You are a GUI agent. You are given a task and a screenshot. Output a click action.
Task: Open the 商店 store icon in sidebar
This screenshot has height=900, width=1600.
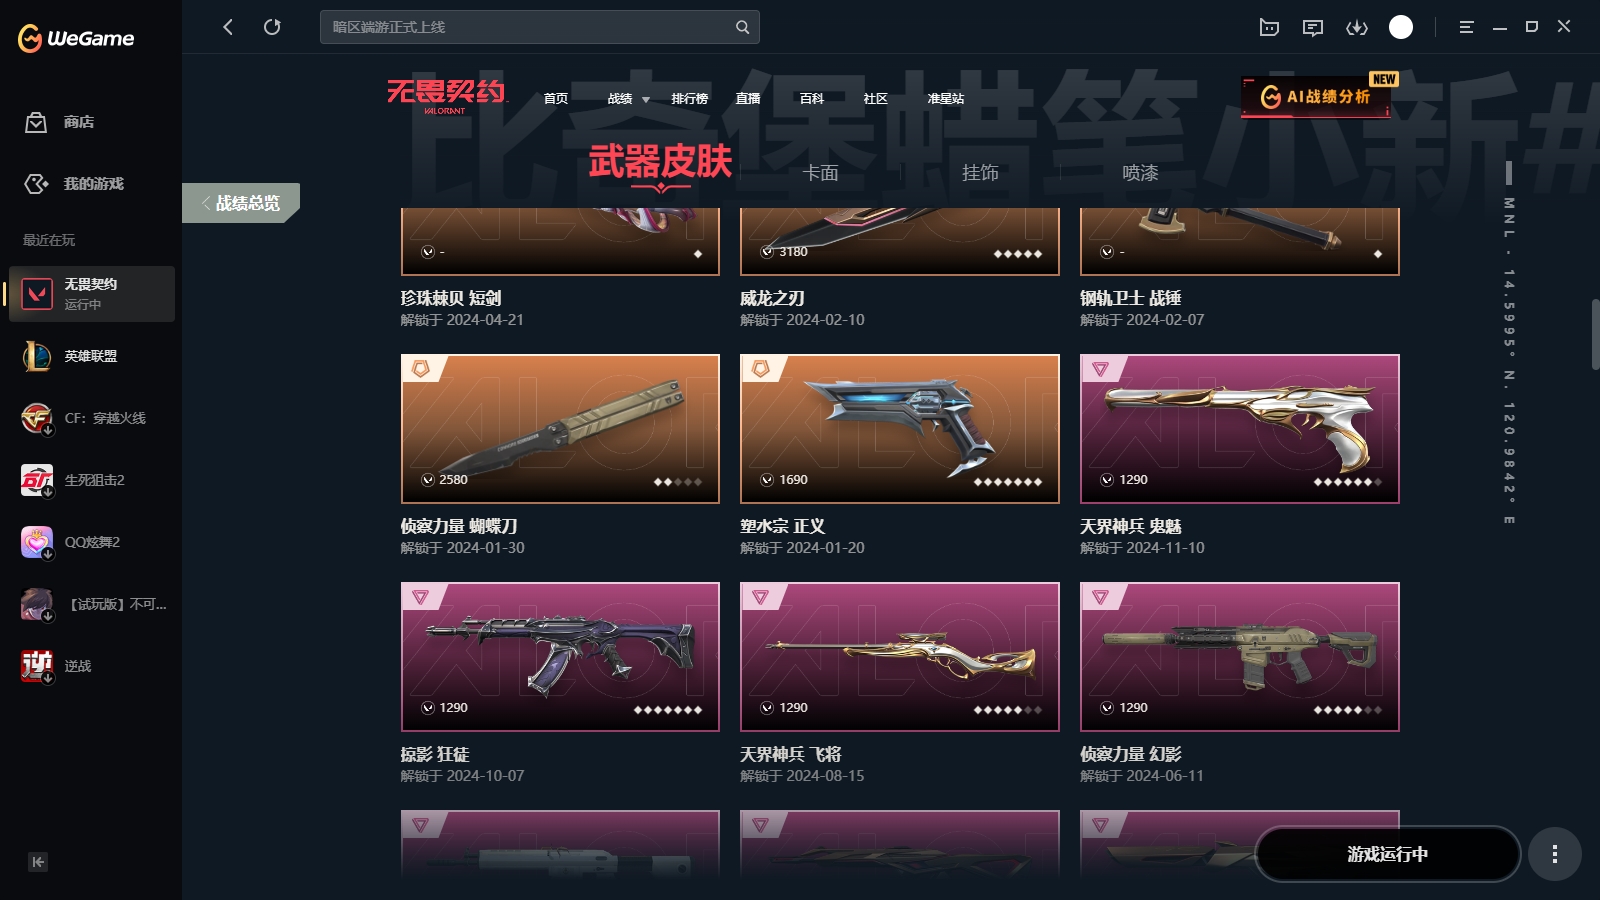coord(36,122)
